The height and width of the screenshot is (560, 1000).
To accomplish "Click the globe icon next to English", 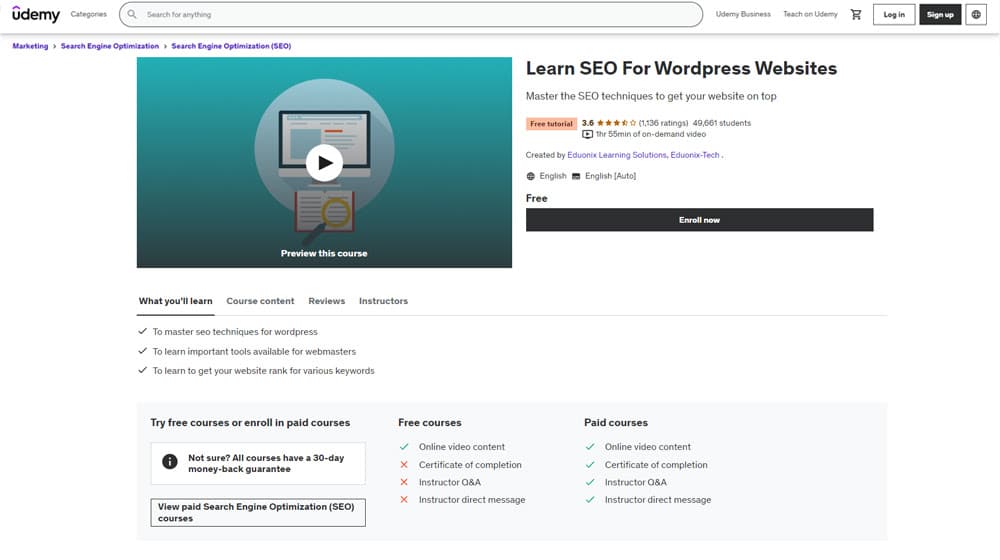I will pyautogui.click(x=531, y=176).
